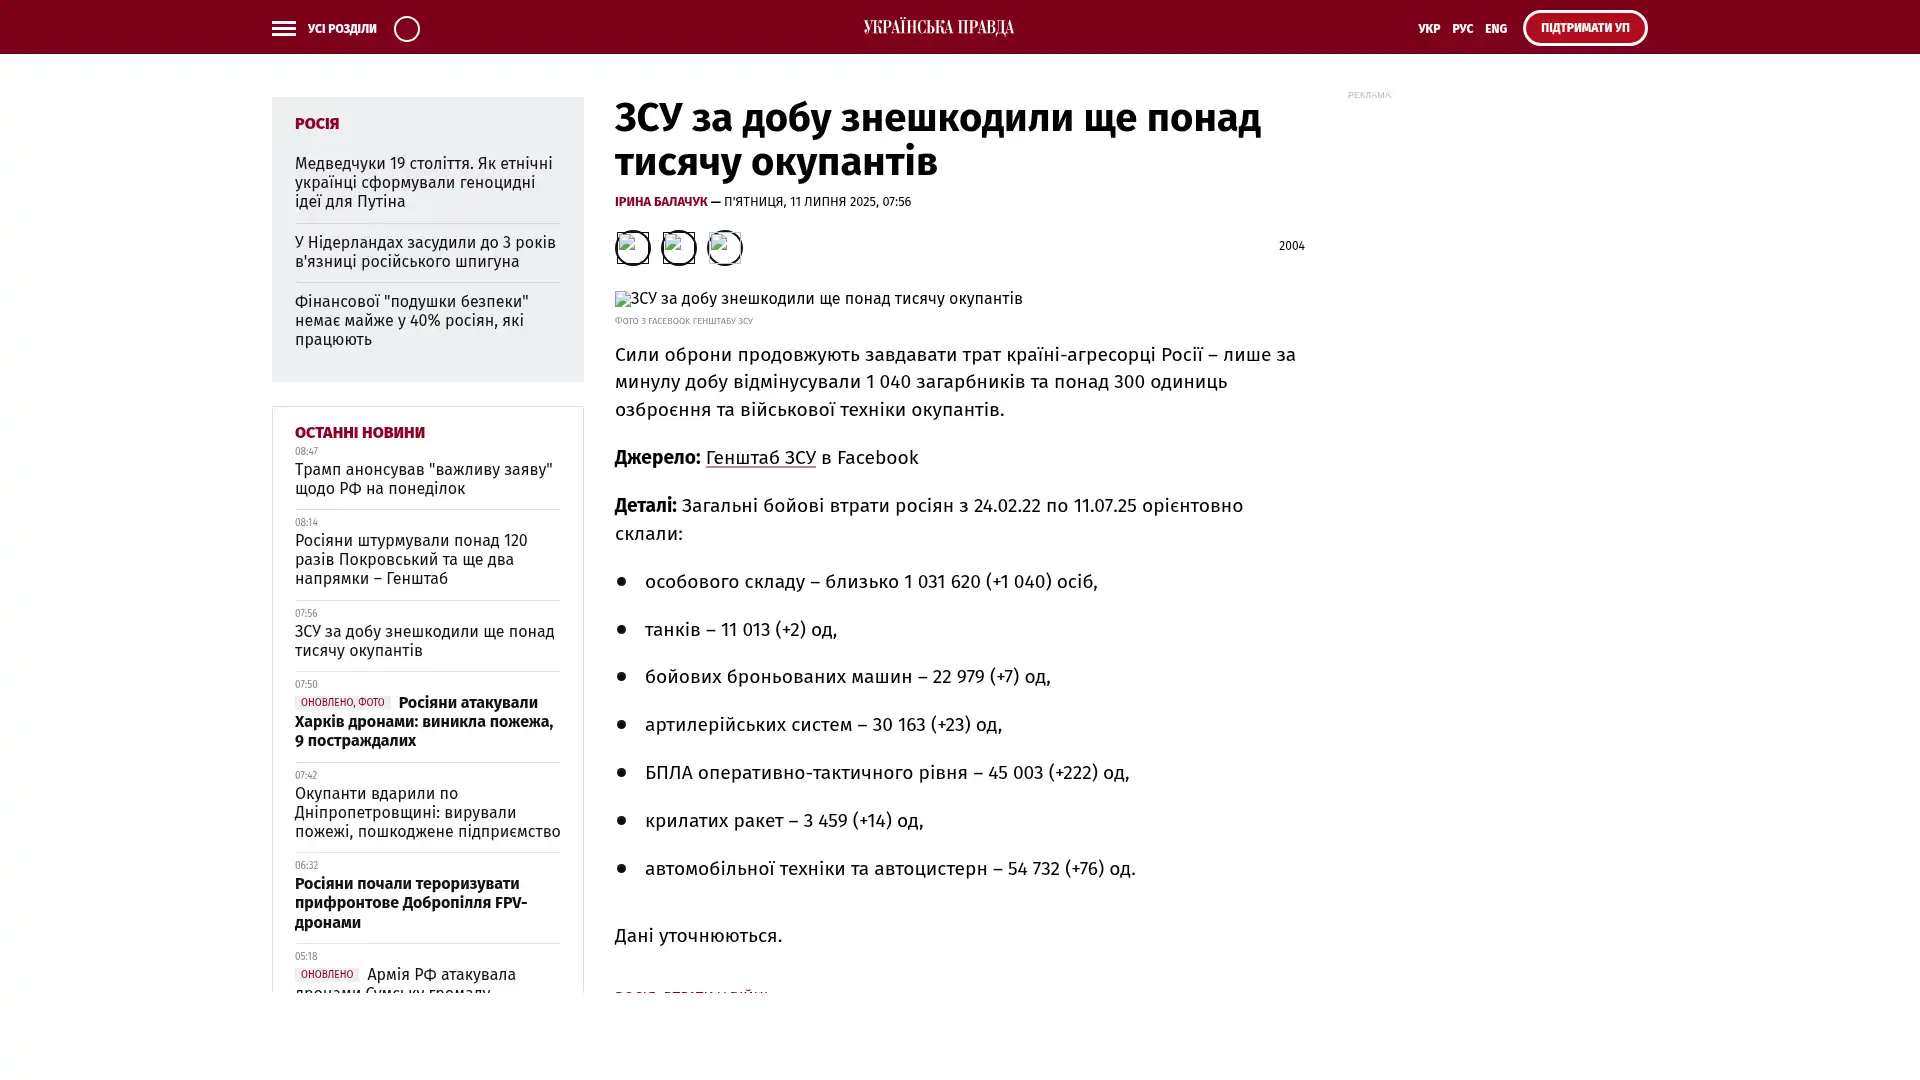Open the Генштаб ЗСУ source link

760,457
